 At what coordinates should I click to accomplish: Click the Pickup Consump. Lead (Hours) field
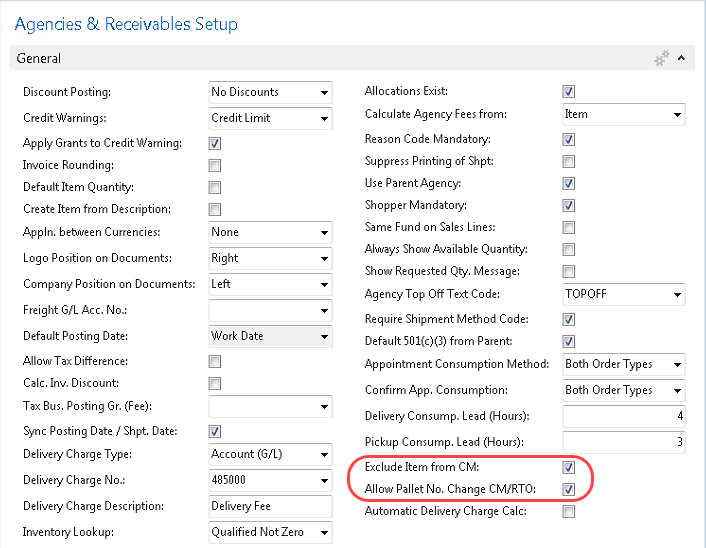pyautogui.click(x=623, y=441)
